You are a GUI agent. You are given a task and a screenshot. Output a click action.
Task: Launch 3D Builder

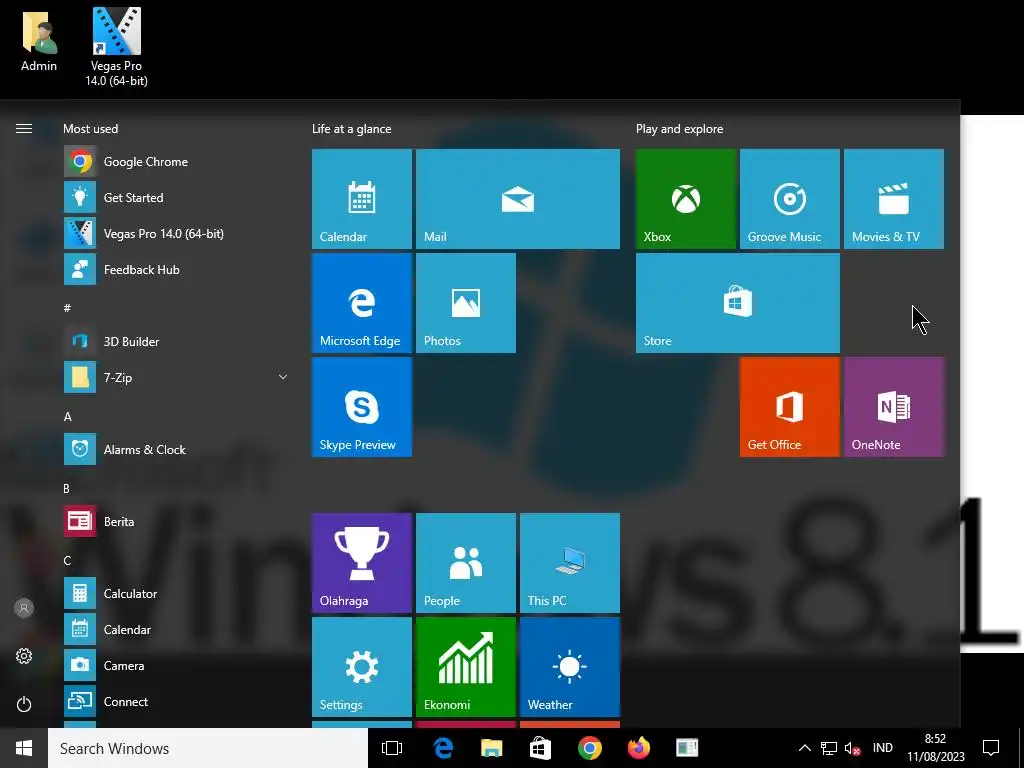pyautogui.click(x=176, y=342)
